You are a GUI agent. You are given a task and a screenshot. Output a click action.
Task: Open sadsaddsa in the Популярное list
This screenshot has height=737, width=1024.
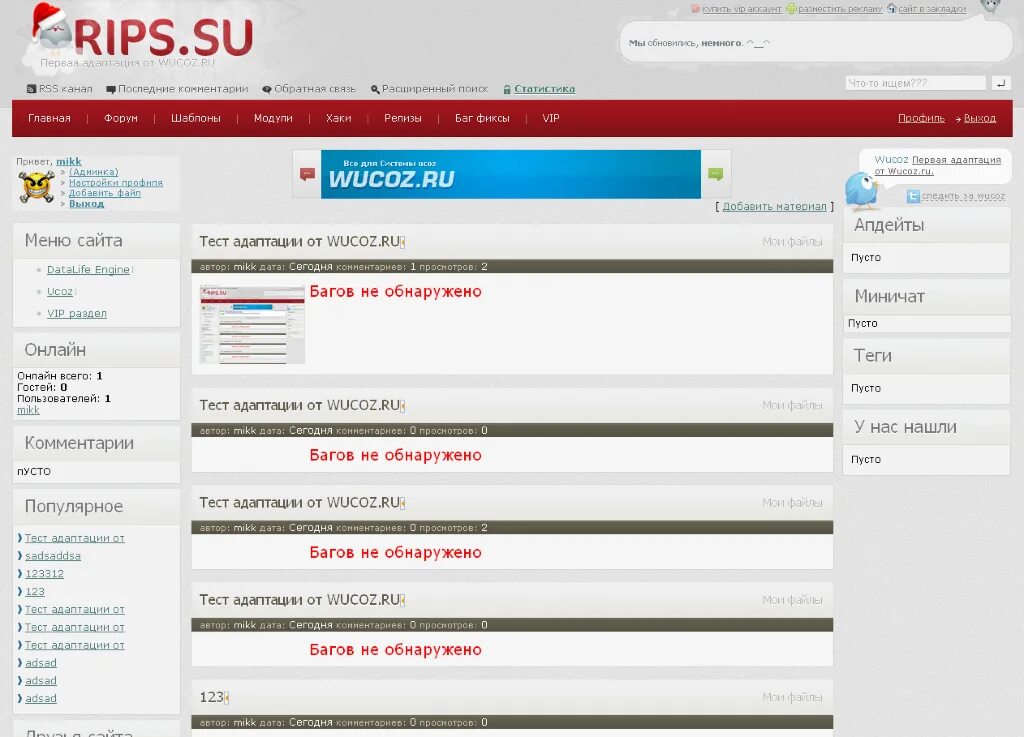(x=53, y=556)
